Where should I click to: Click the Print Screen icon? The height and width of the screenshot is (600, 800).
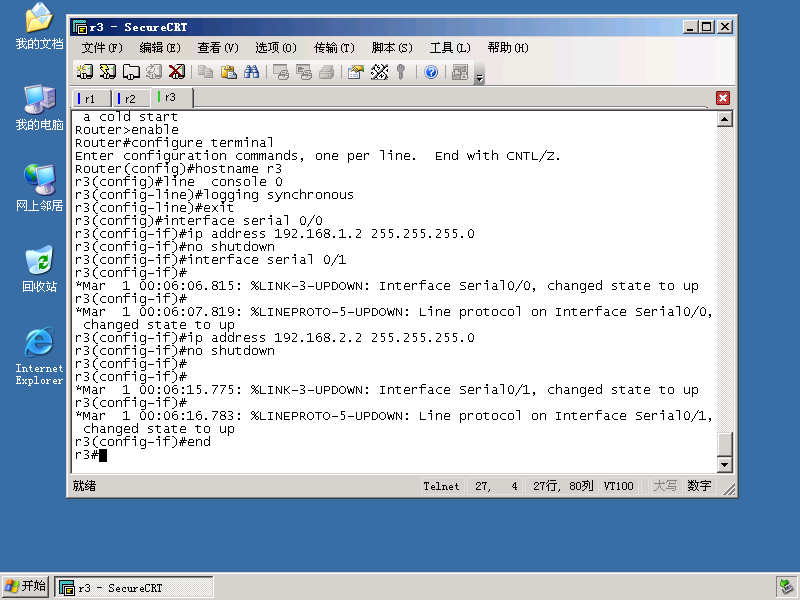[281, 72]
